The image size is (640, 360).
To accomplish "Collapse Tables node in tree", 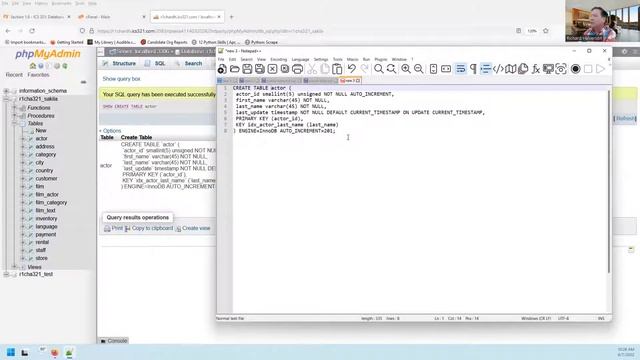I will pos(15,123).
